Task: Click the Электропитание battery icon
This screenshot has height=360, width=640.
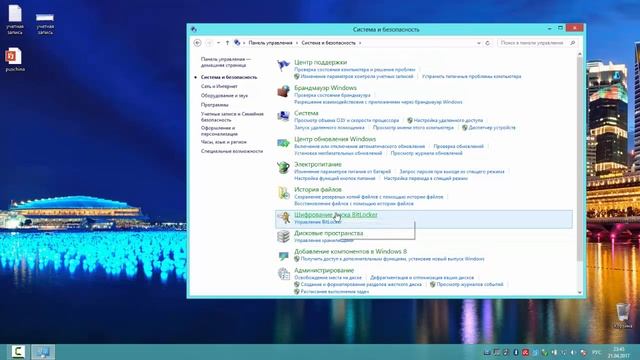Action: 283,167
